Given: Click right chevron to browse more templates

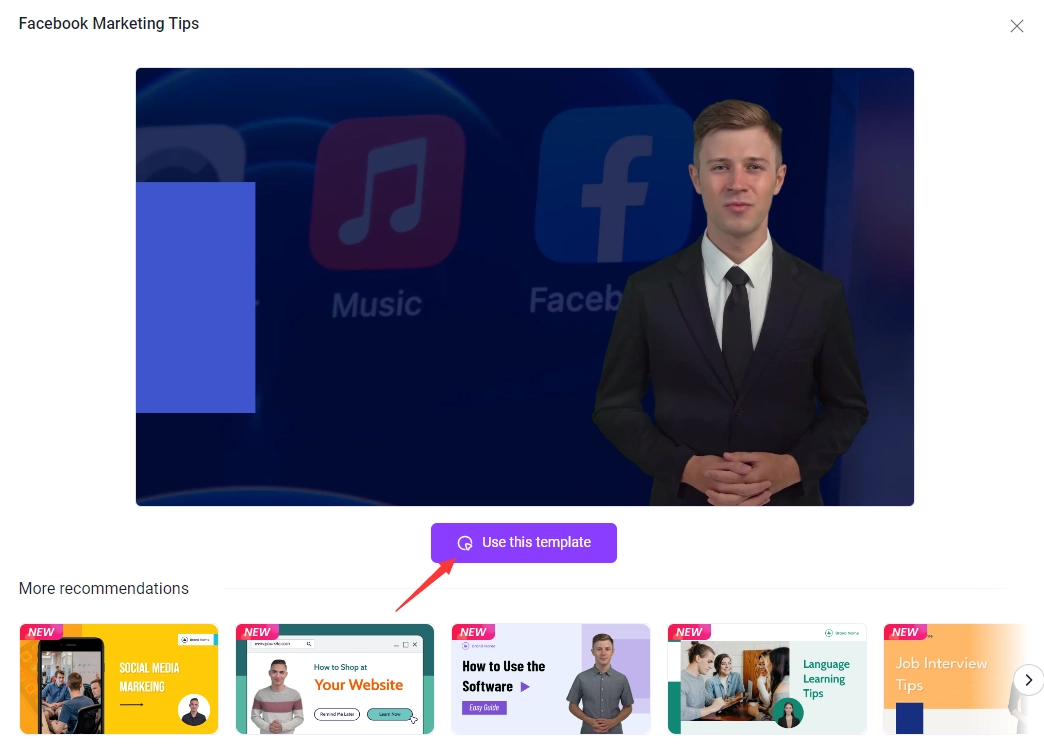Looking at the screenshot, I should pyautogui.click(x=1029, y=679).
